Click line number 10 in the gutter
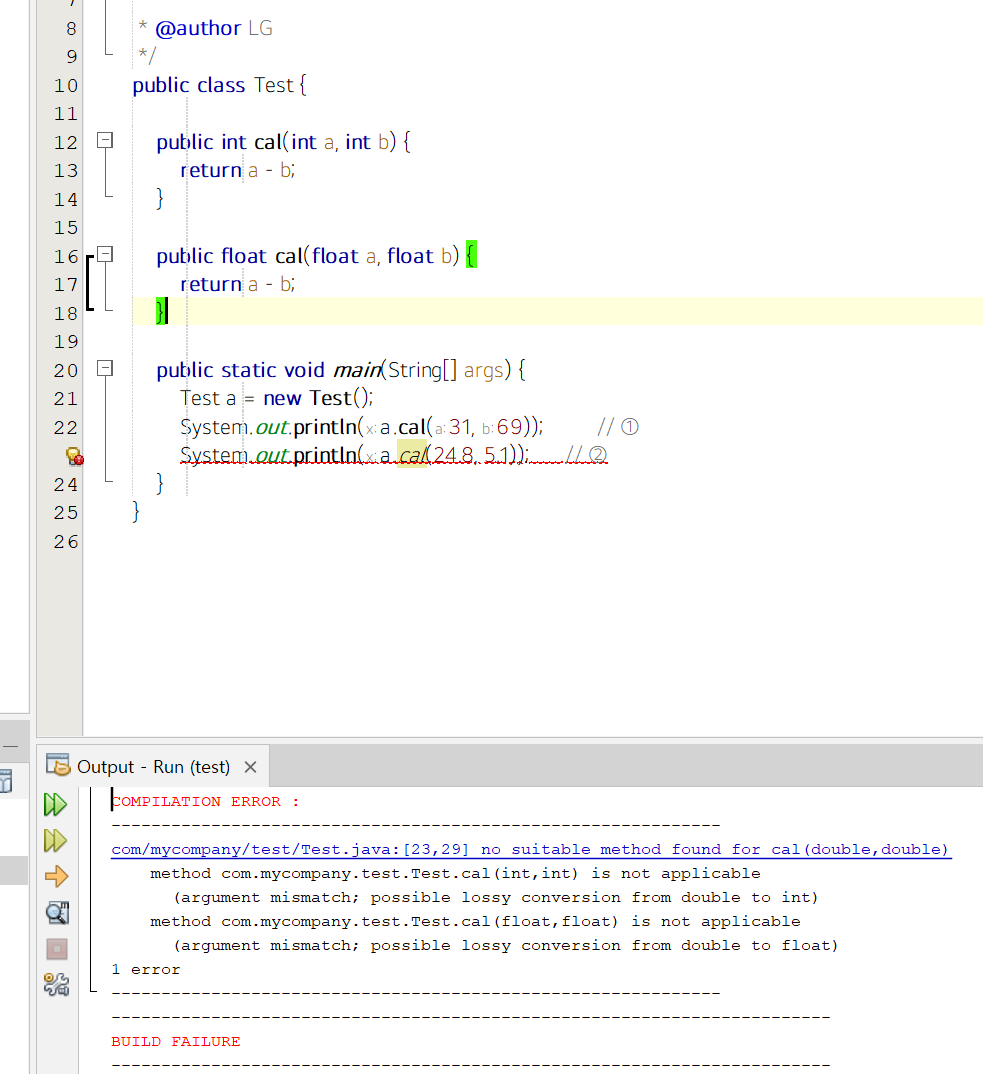This screenshot has height=1074, width=983. coord(66,86)
